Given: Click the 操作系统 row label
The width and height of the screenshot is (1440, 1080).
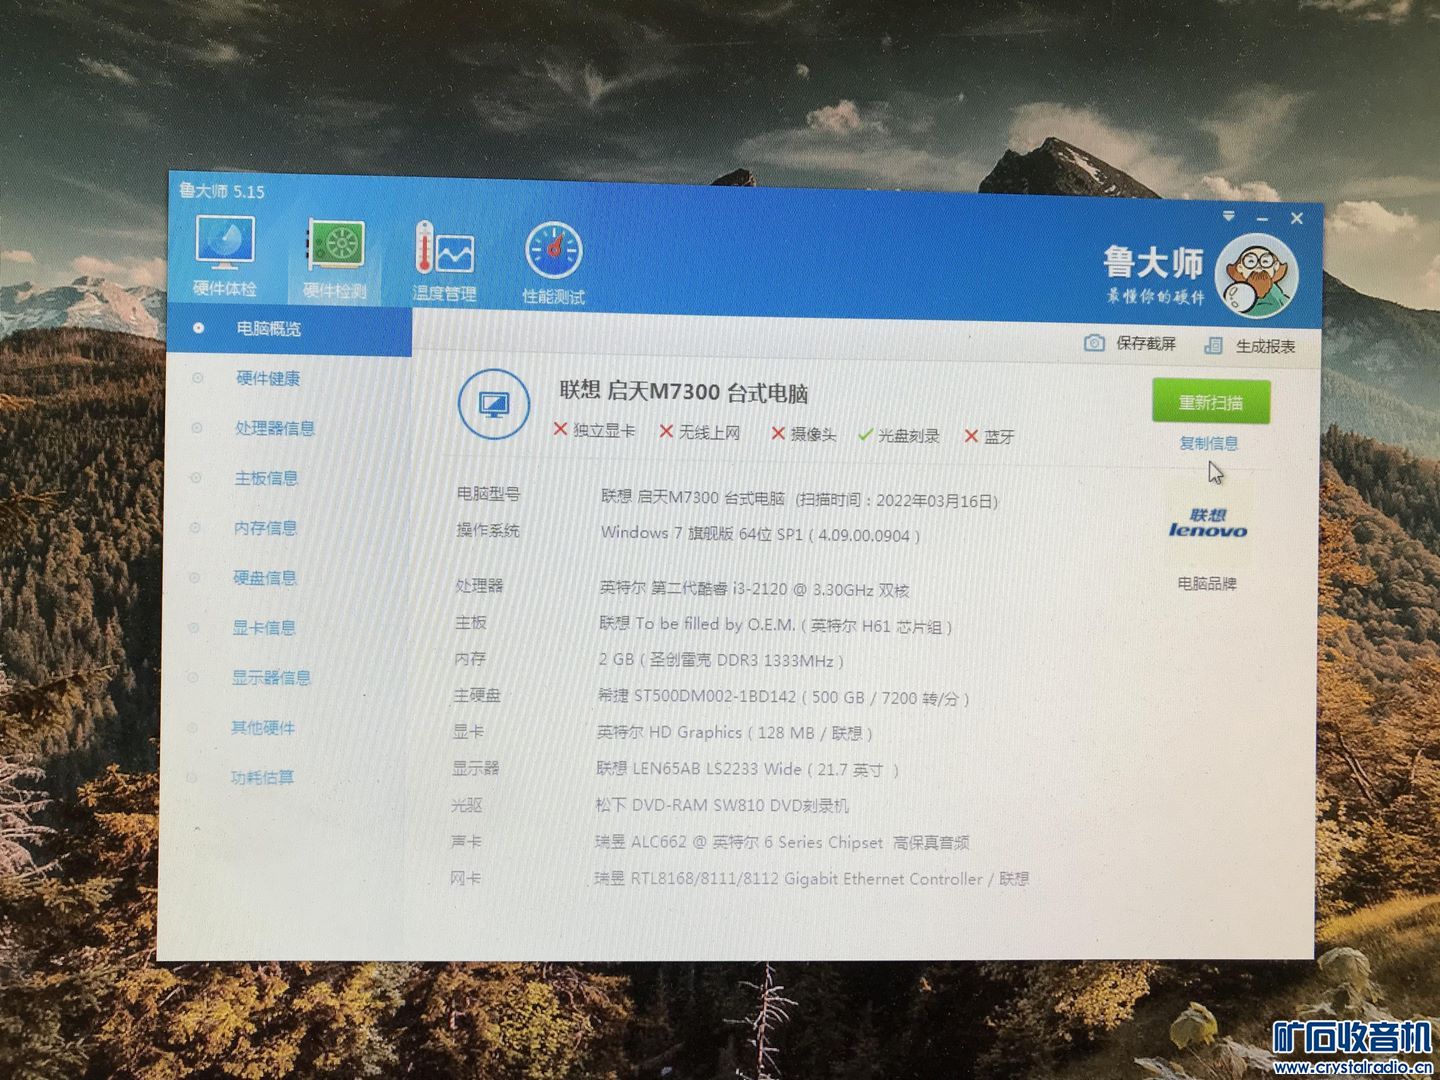Looking at the screenshot, I should click(x=488, y=530).
